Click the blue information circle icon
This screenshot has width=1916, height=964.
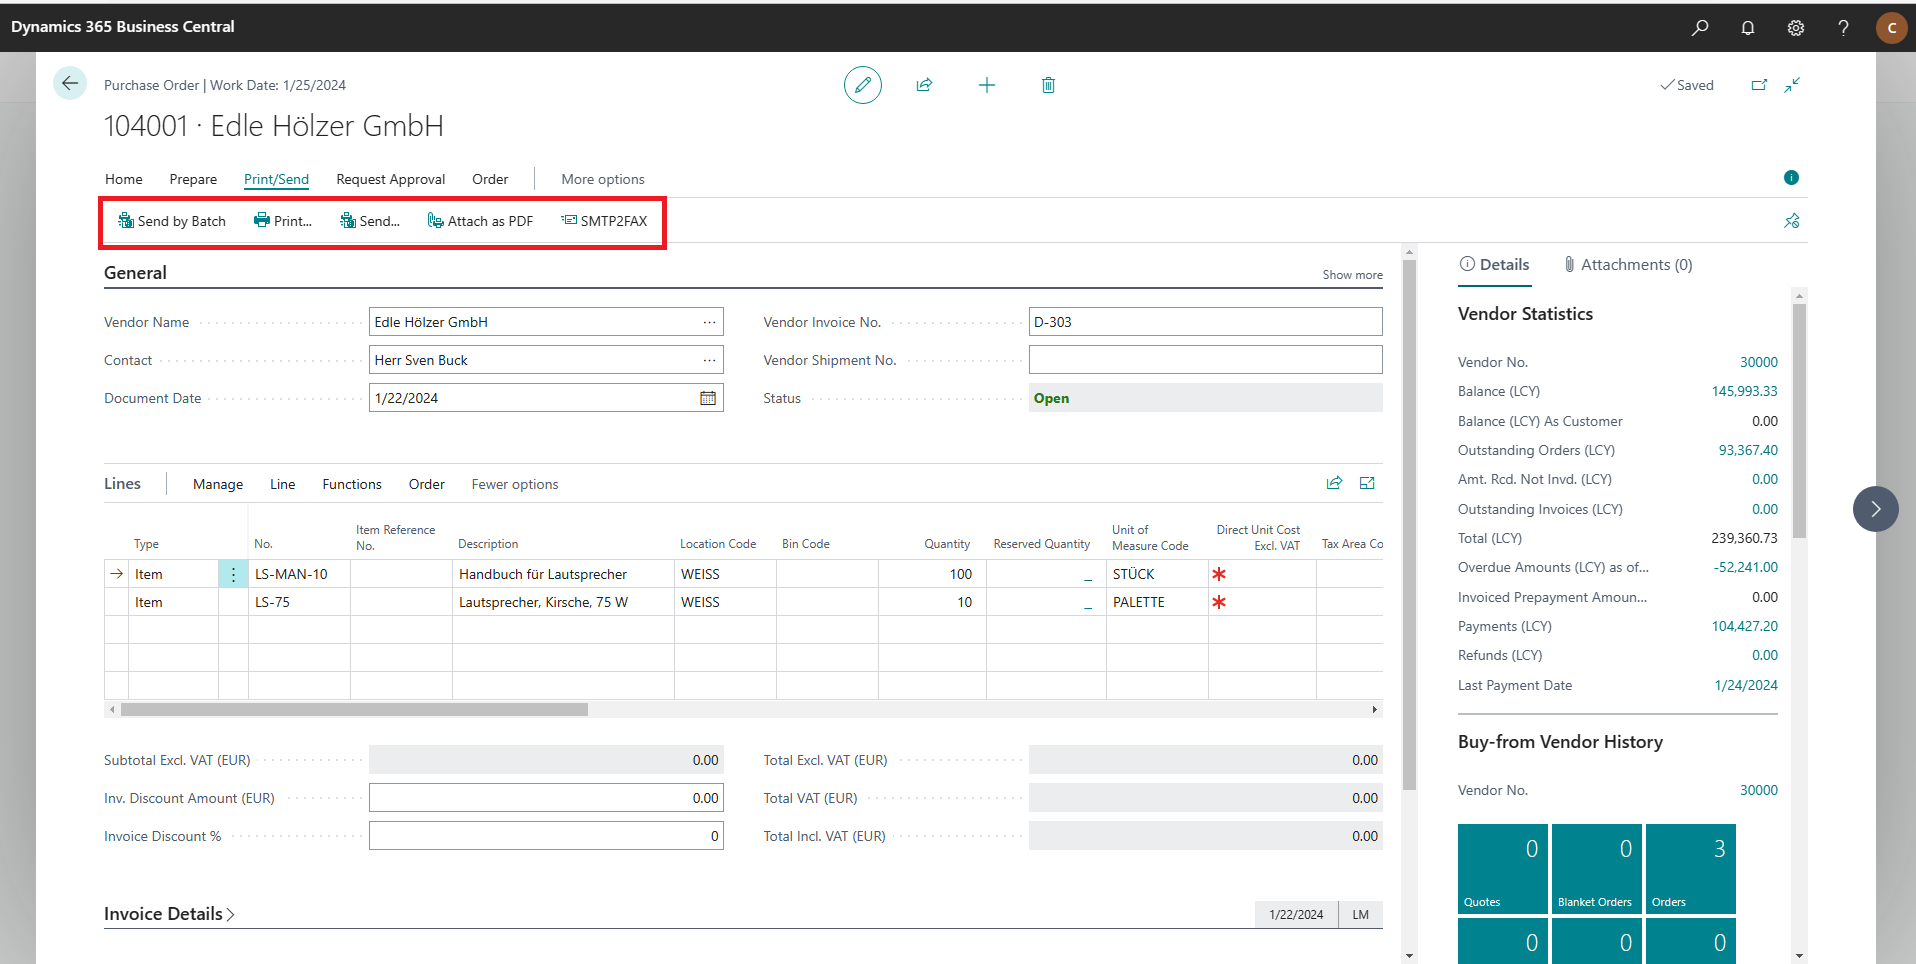pyautogui.click(x=1791, y=178)
